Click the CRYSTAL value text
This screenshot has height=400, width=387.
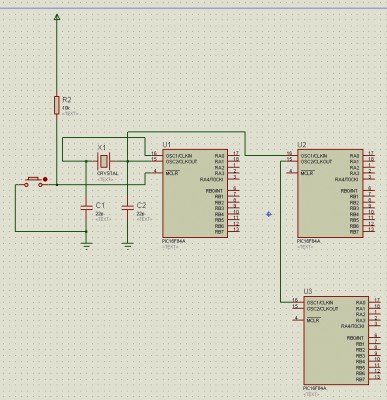coord(107,174)
